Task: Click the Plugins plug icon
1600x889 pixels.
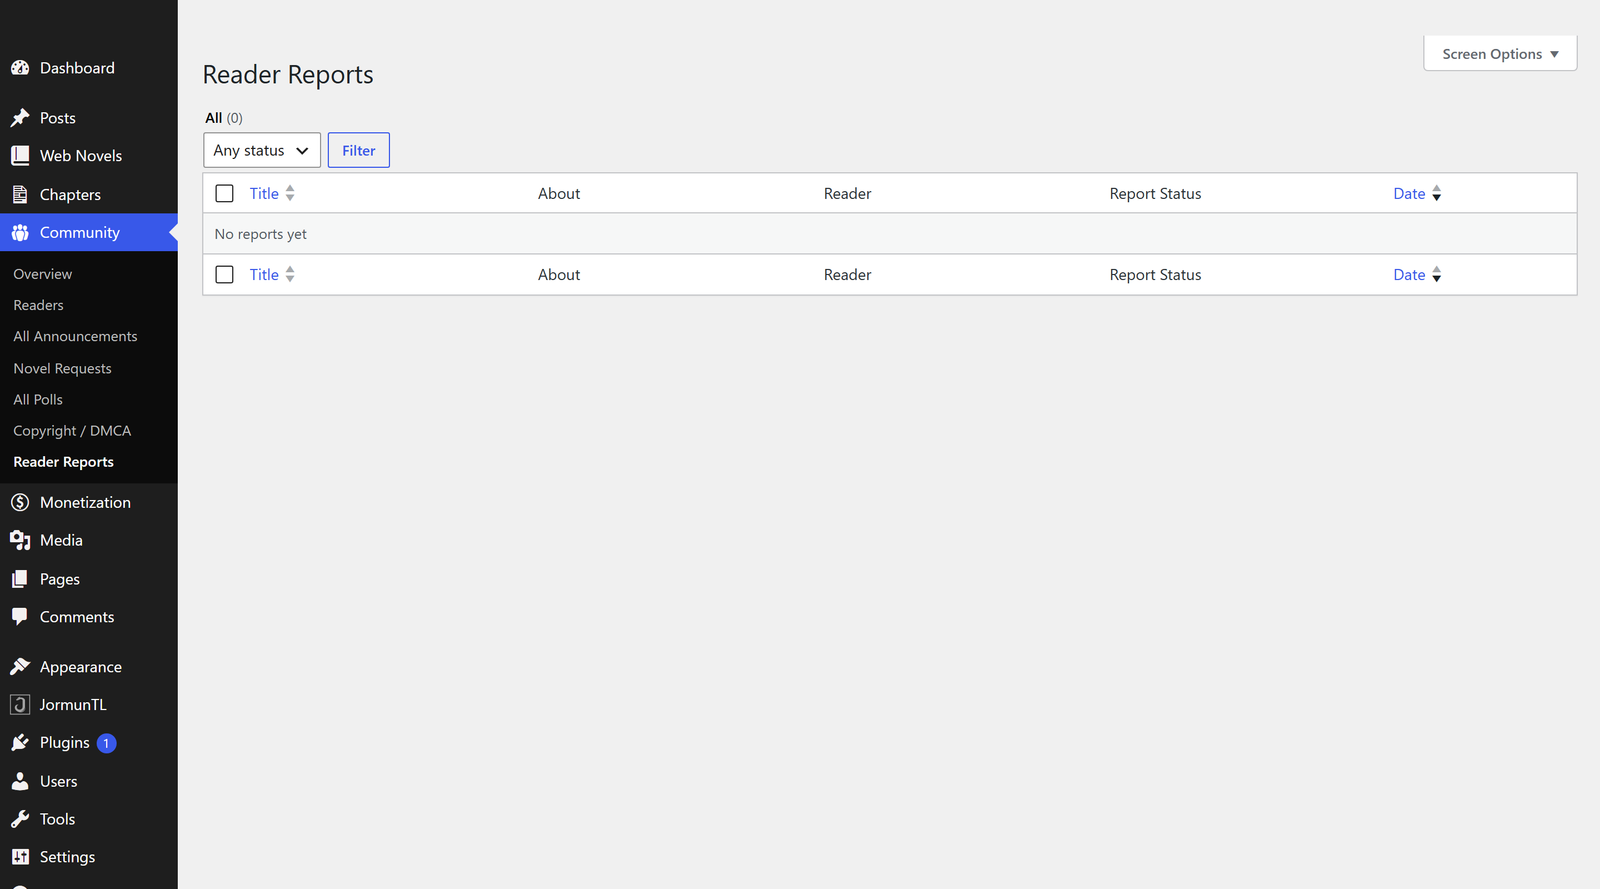Action: [x=20, y=743]
